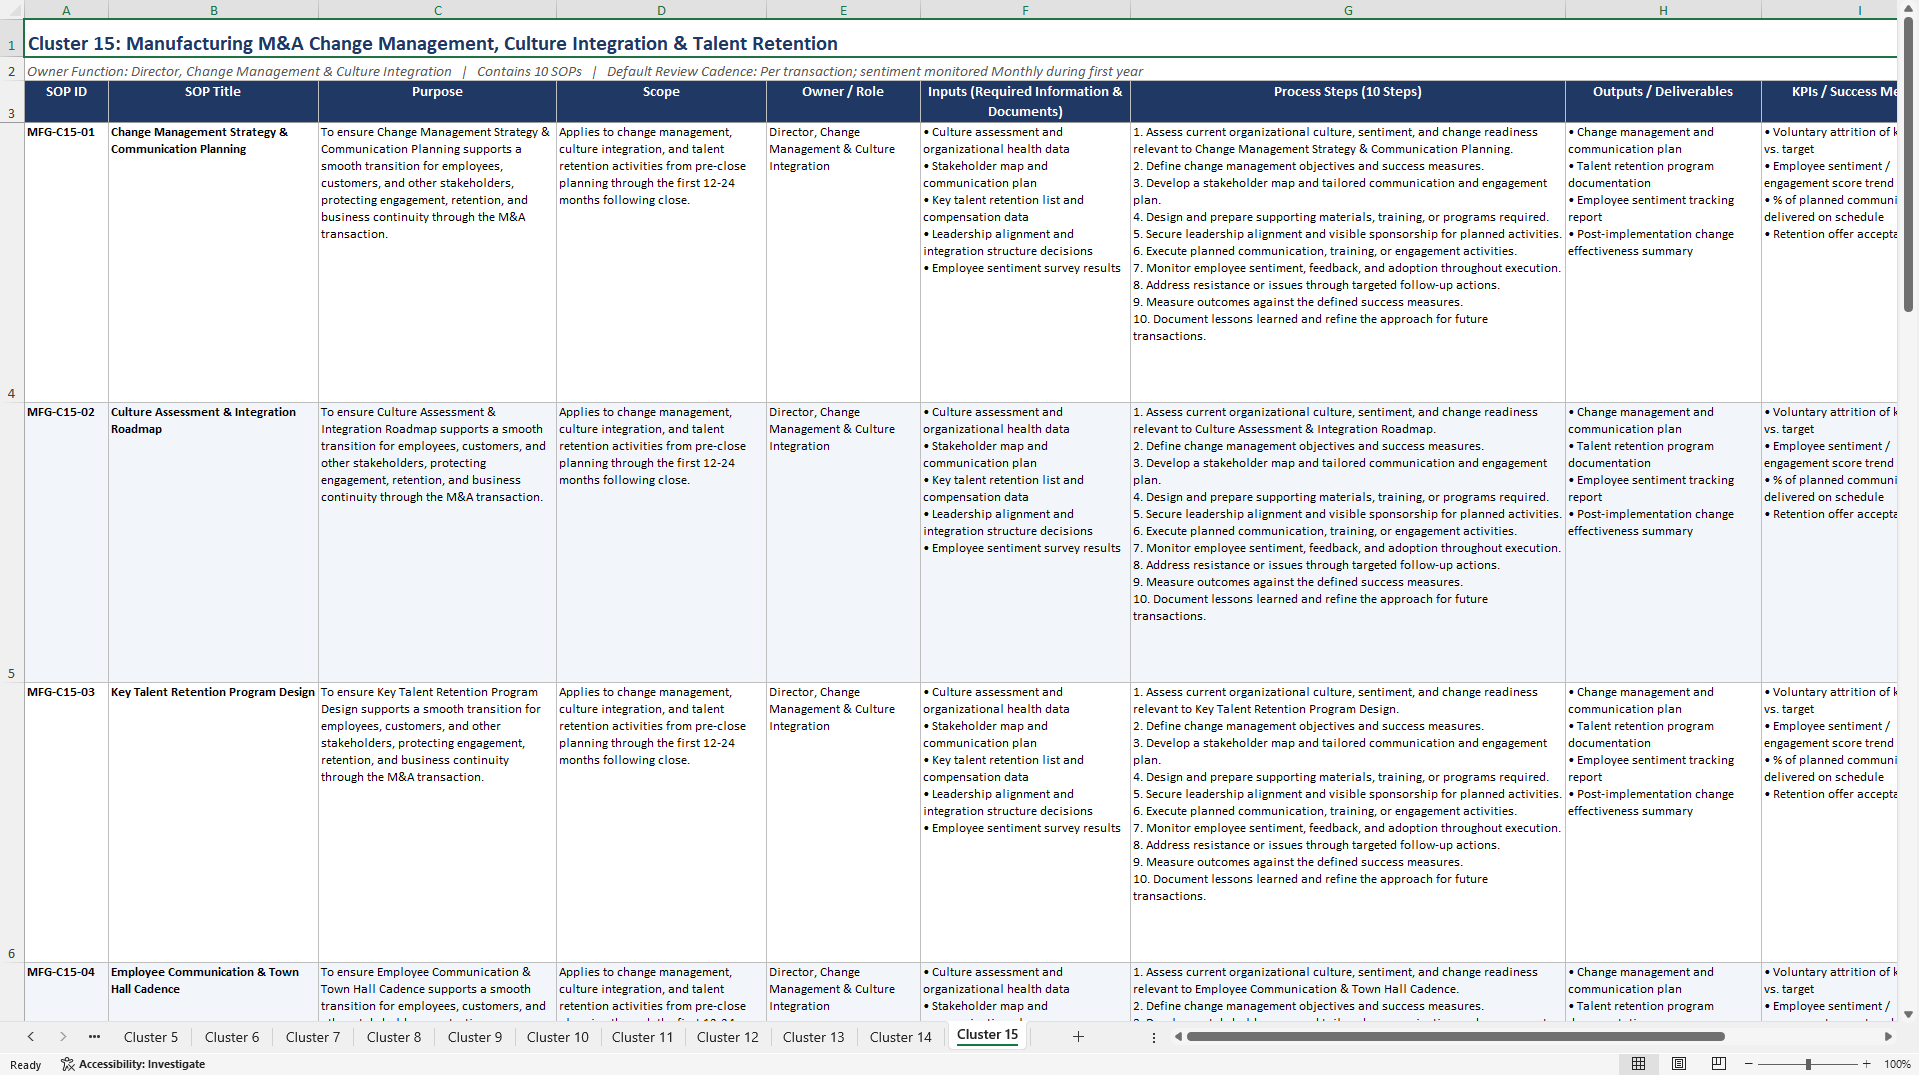Open Accessibility: Investigate status item
Image resolution: width=1919 pixels, height=1075 pixels.
(133, 1064)
